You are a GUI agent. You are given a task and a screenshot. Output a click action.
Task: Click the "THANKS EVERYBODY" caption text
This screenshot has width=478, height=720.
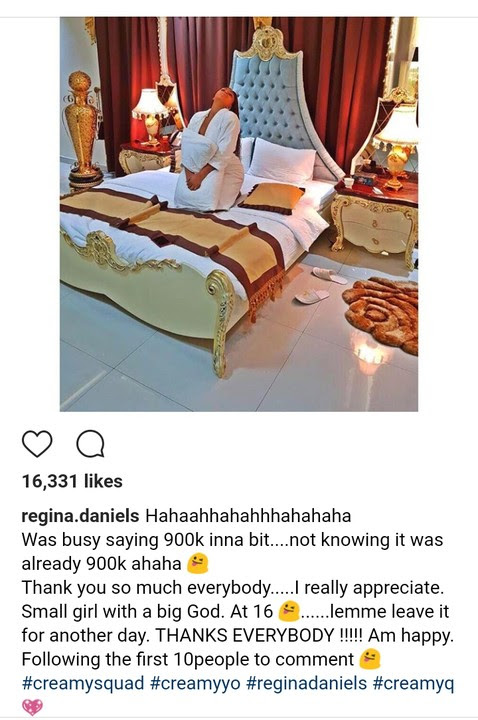(x=246, y=636)
